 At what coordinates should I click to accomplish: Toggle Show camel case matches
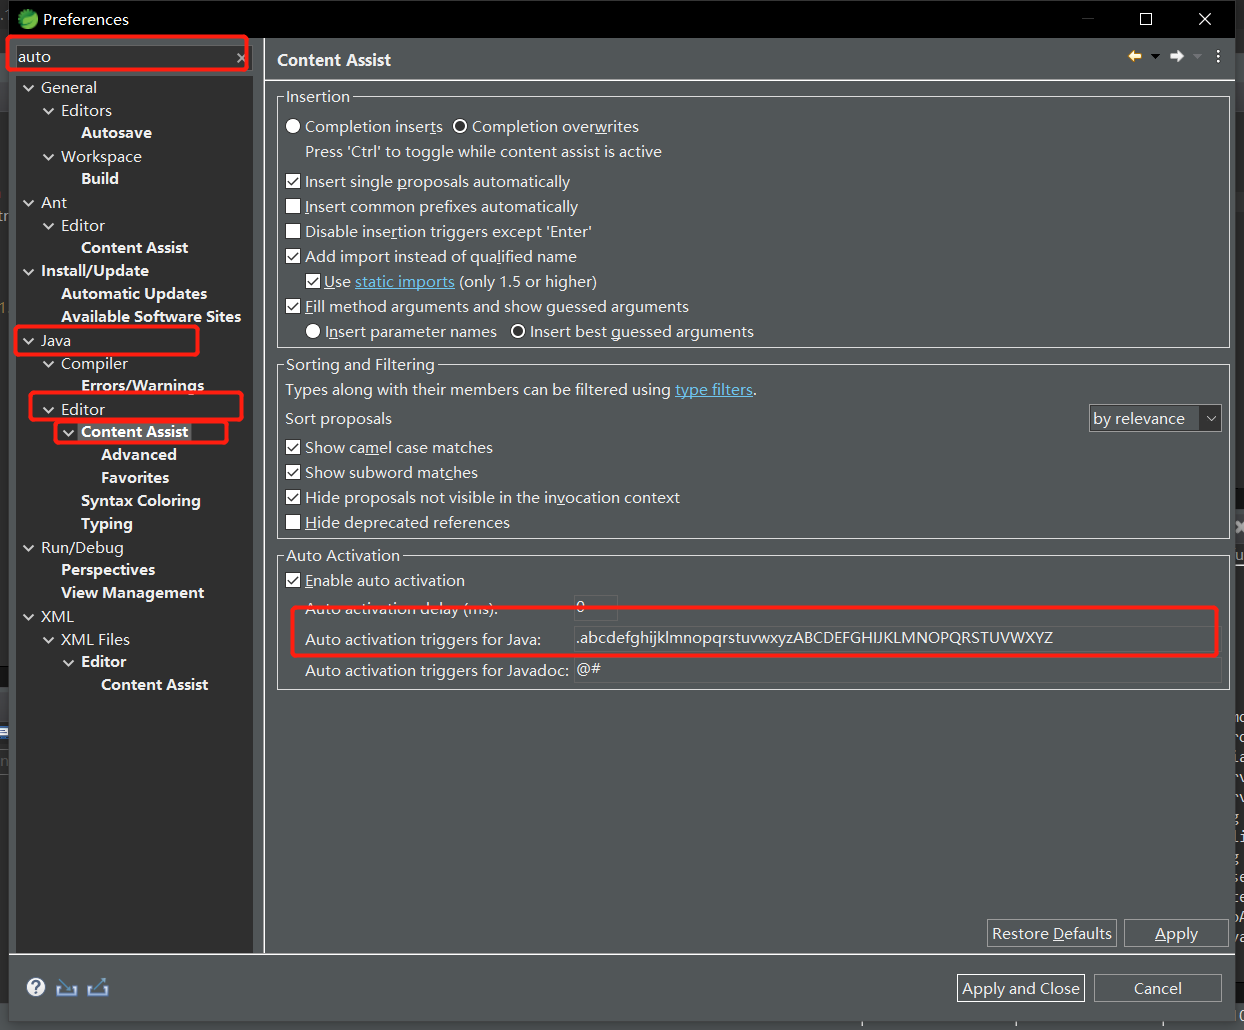click(293, 447)
